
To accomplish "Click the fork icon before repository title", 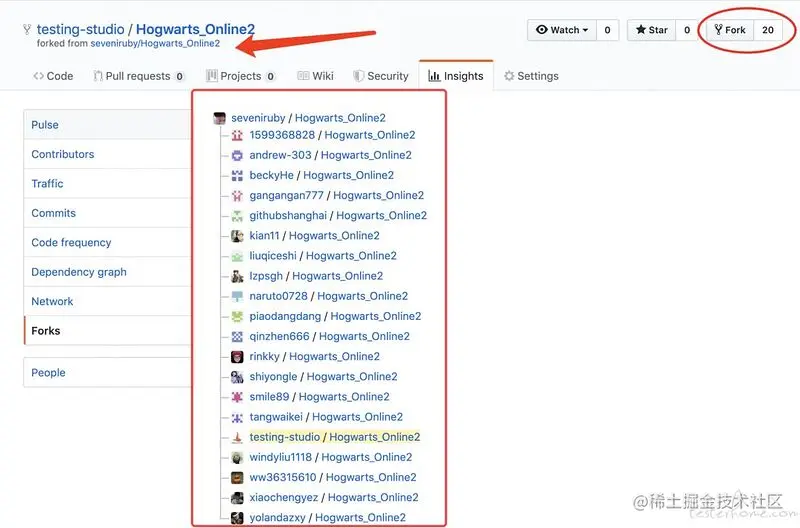I will coord(27,30).
